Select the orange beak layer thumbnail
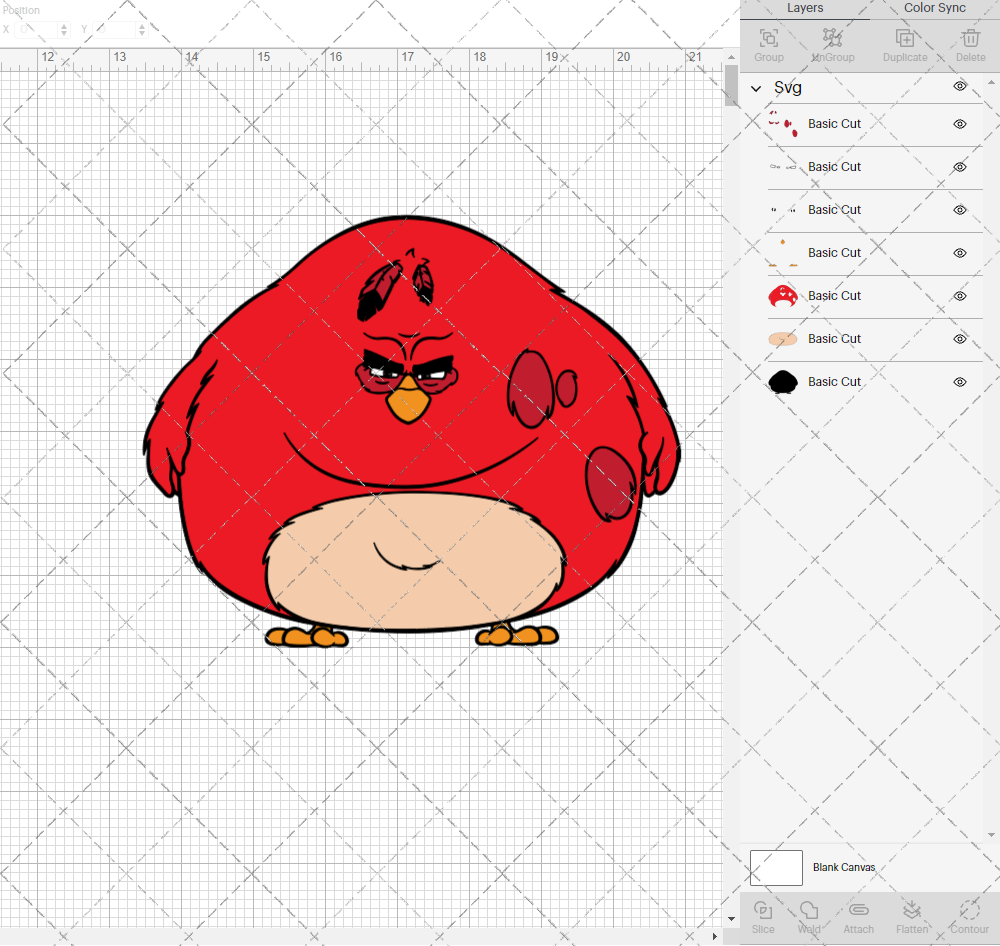1000x946 pixels. [783, 253]
